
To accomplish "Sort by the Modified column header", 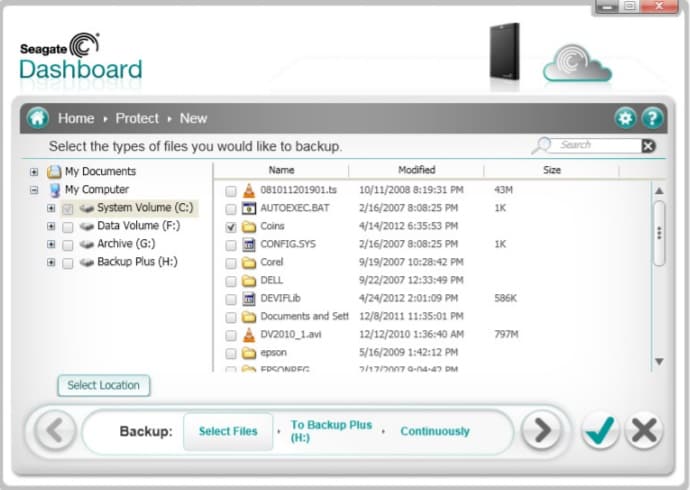I will pos(416,170).
